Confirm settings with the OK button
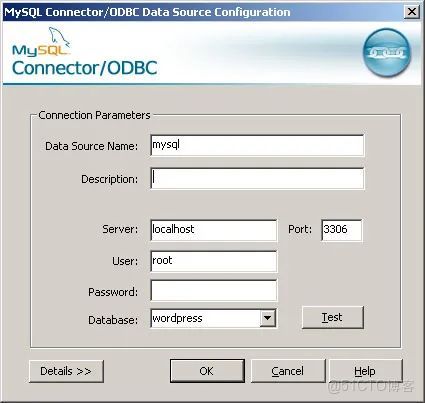 coord(207,371)
